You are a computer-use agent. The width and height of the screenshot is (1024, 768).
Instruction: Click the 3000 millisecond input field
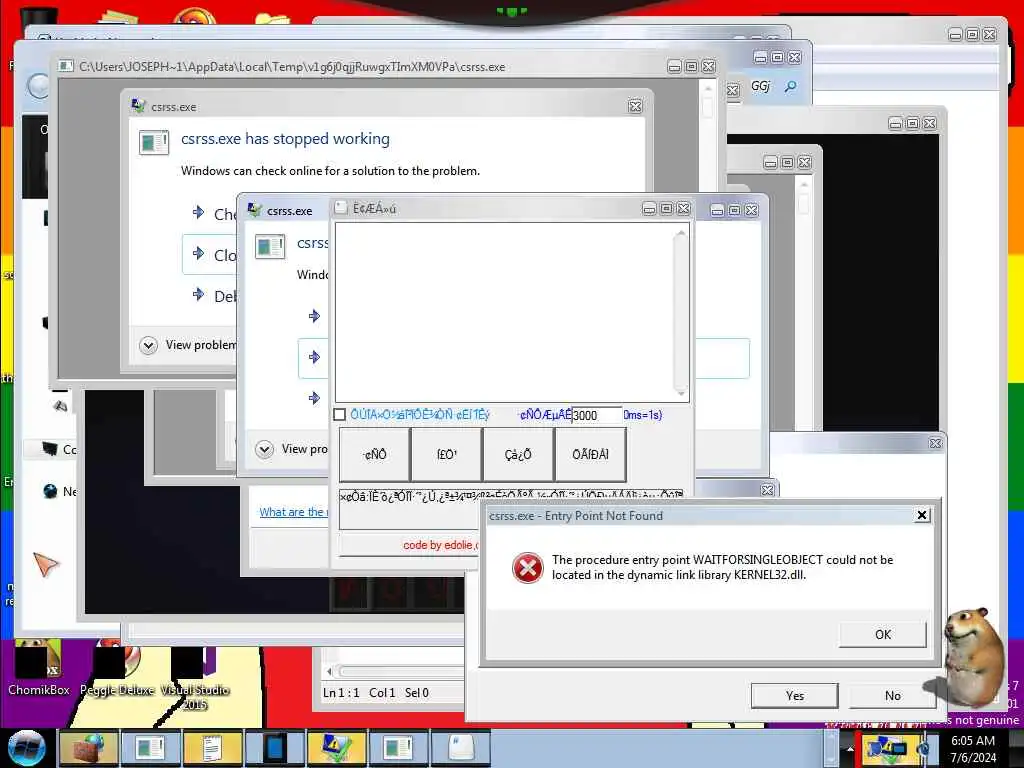click(597, 415)
